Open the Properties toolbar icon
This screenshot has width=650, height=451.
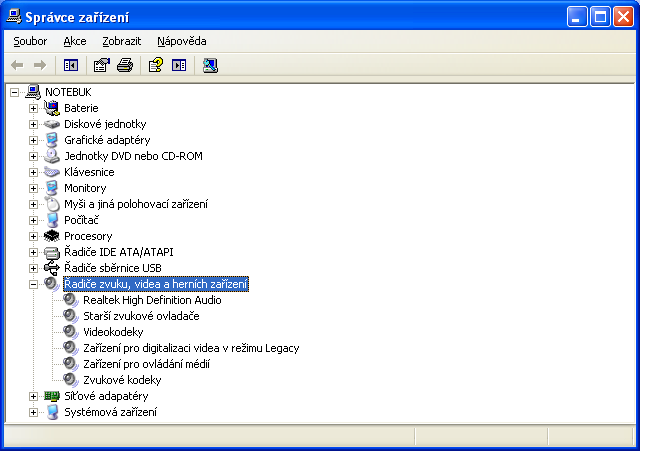coord(102,65)
